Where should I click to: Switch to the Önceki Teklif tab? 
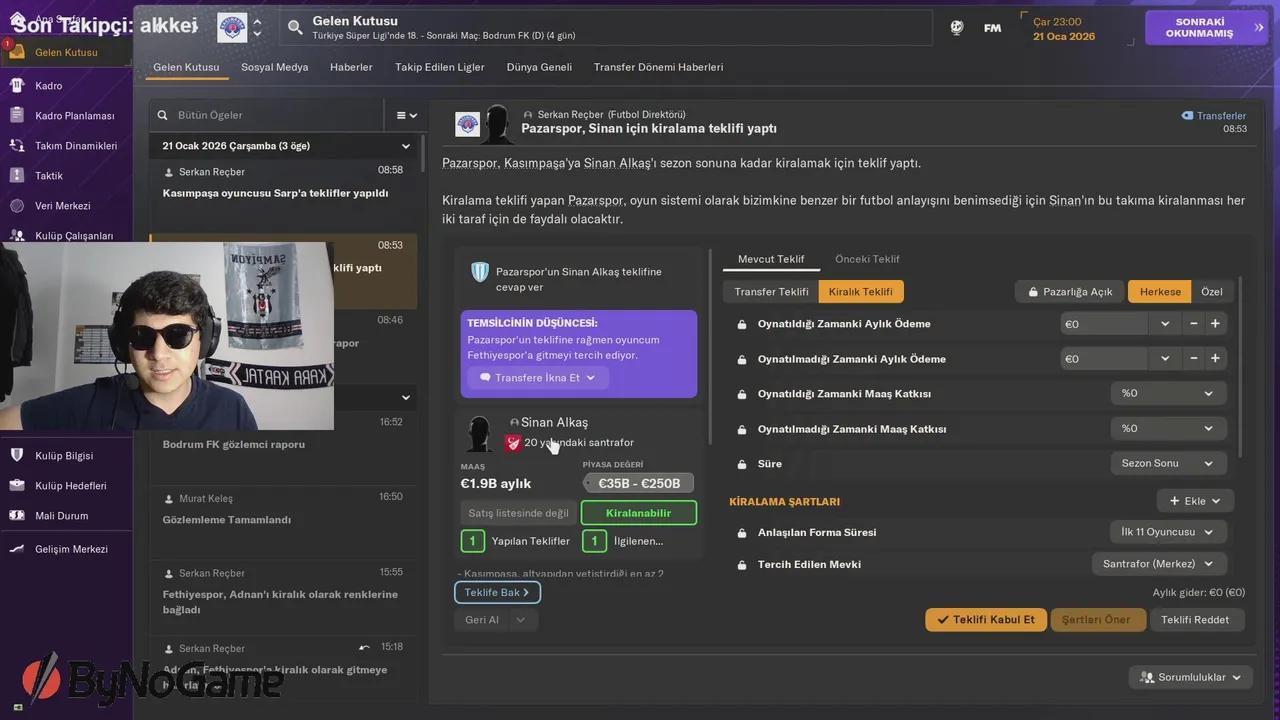pos(867,259)
